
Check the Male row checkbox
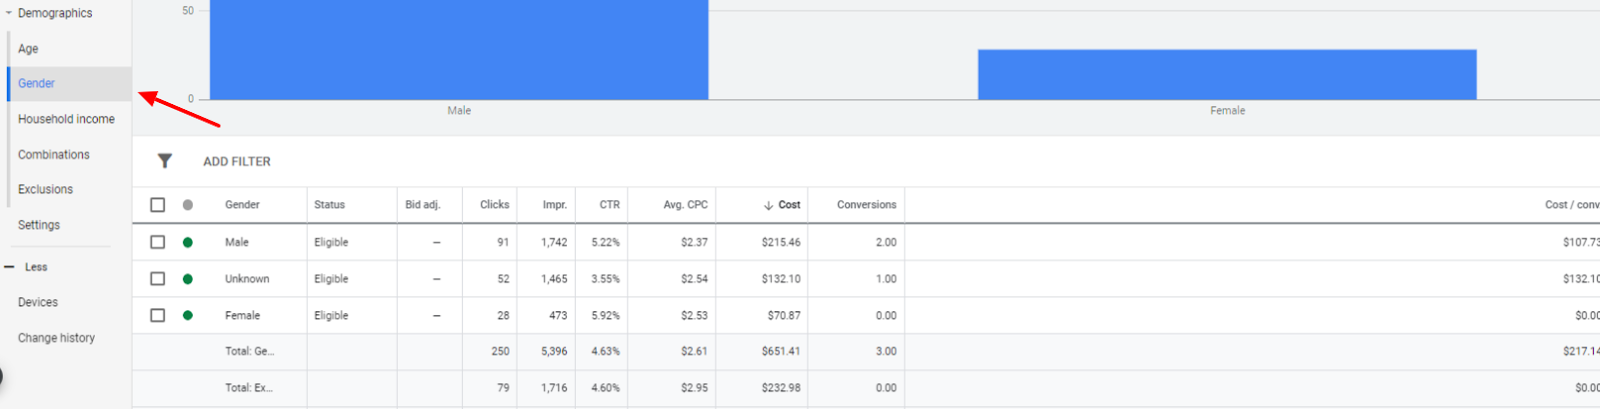point(157,242)
